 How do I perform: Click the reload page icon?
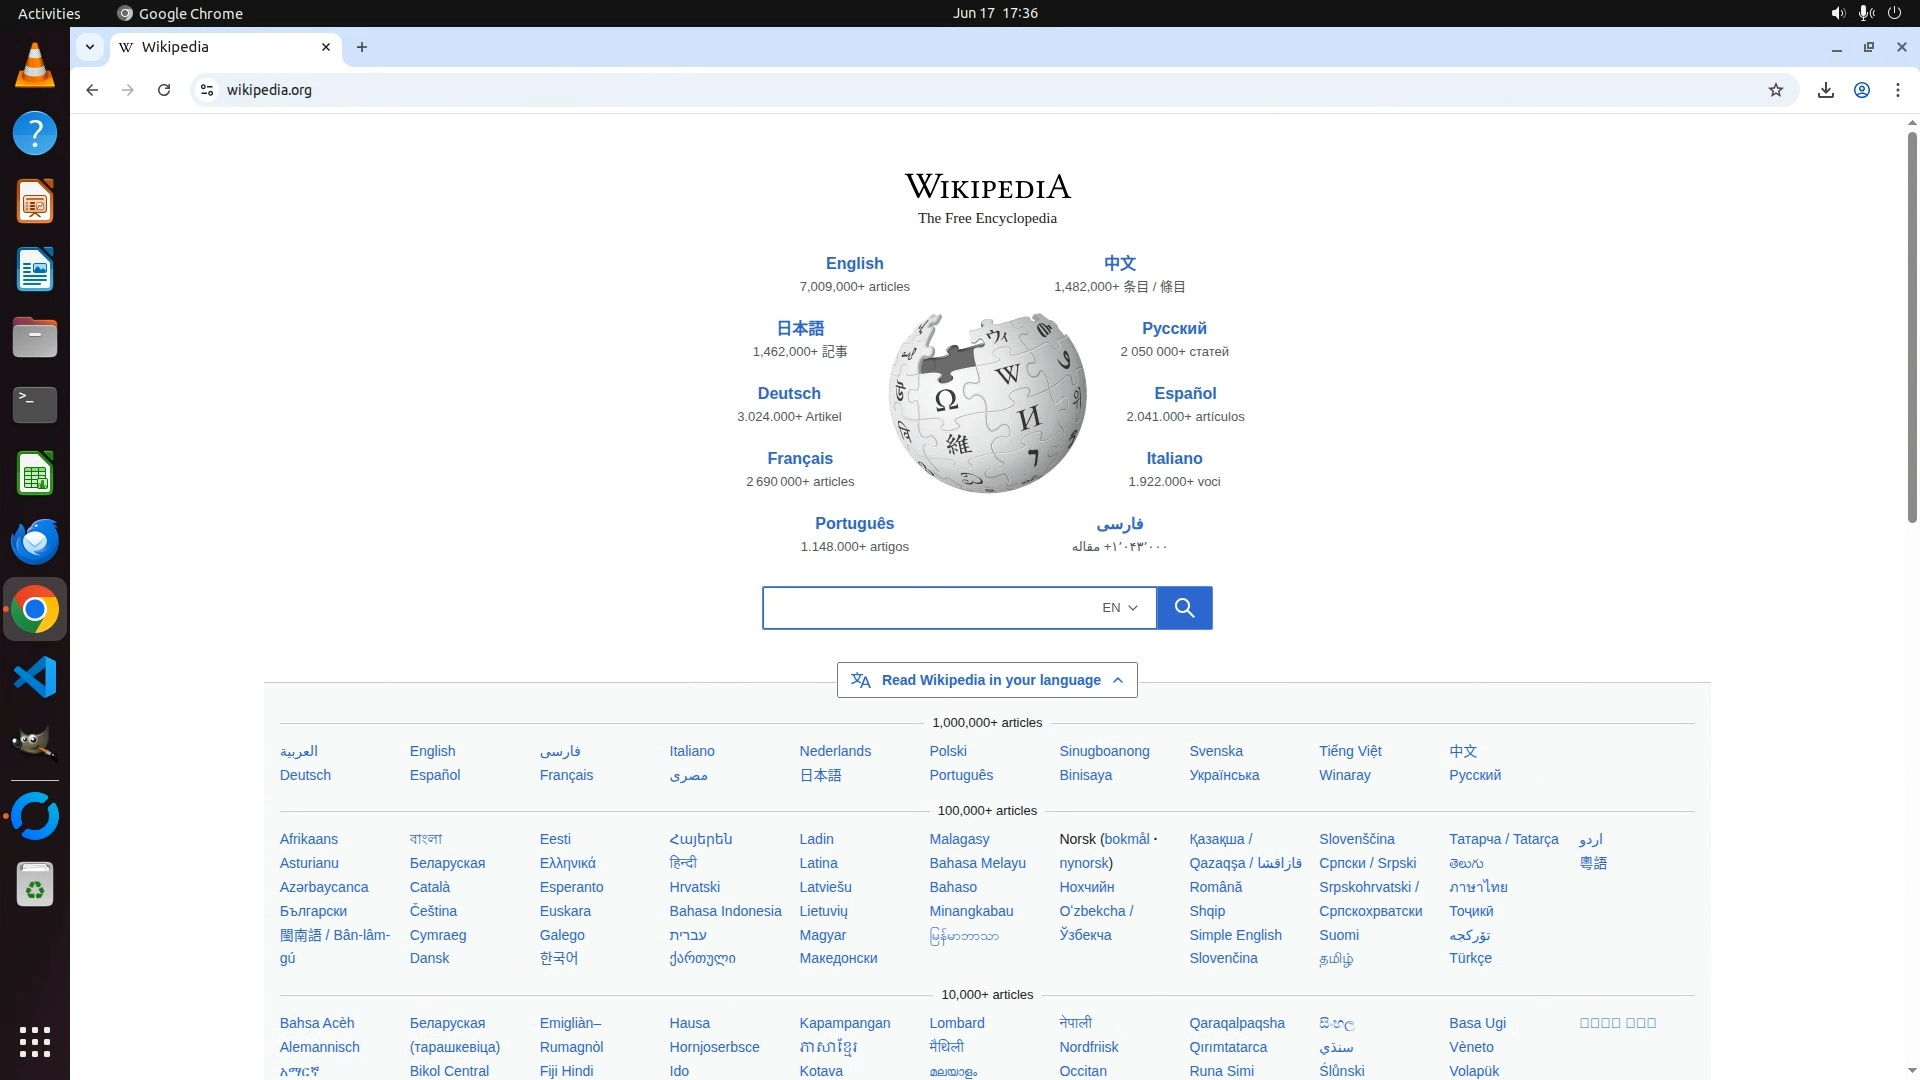tap(164, 90)
